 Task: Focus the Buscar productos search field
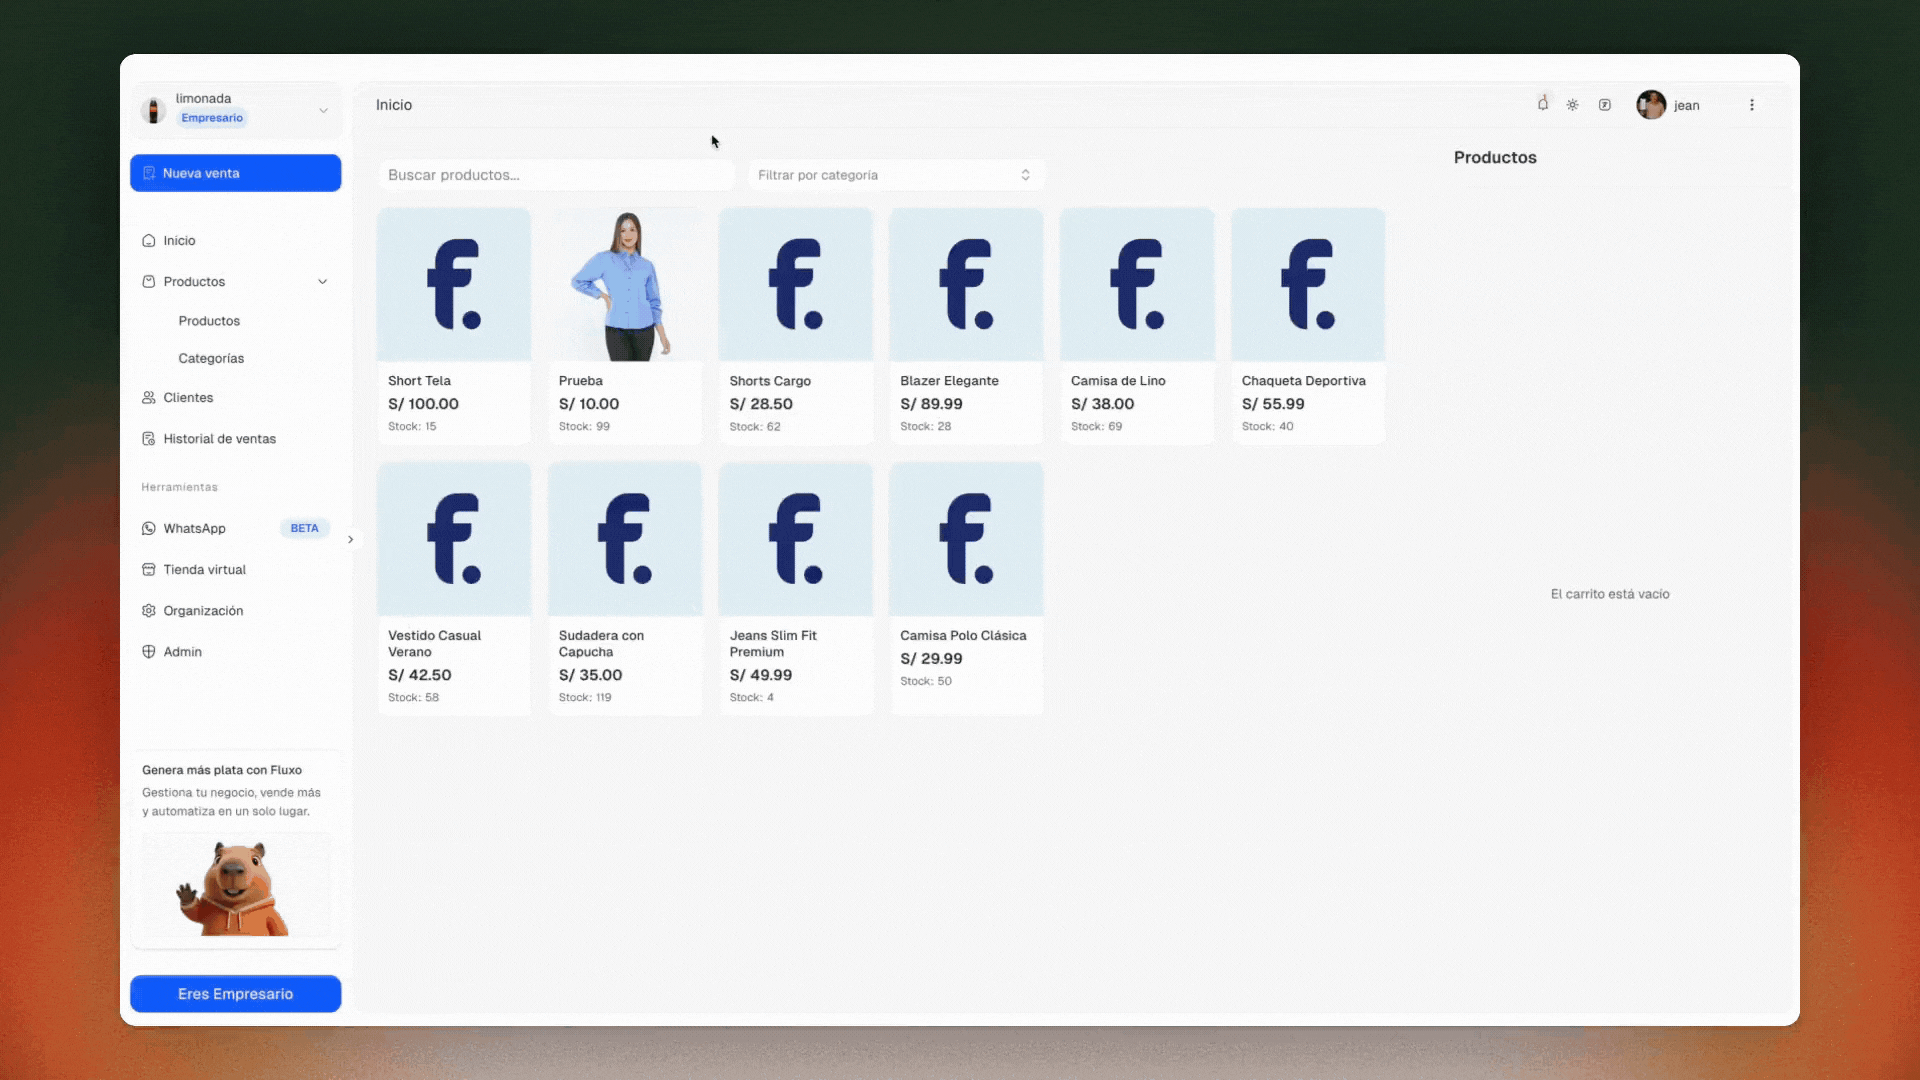point(556,175)
